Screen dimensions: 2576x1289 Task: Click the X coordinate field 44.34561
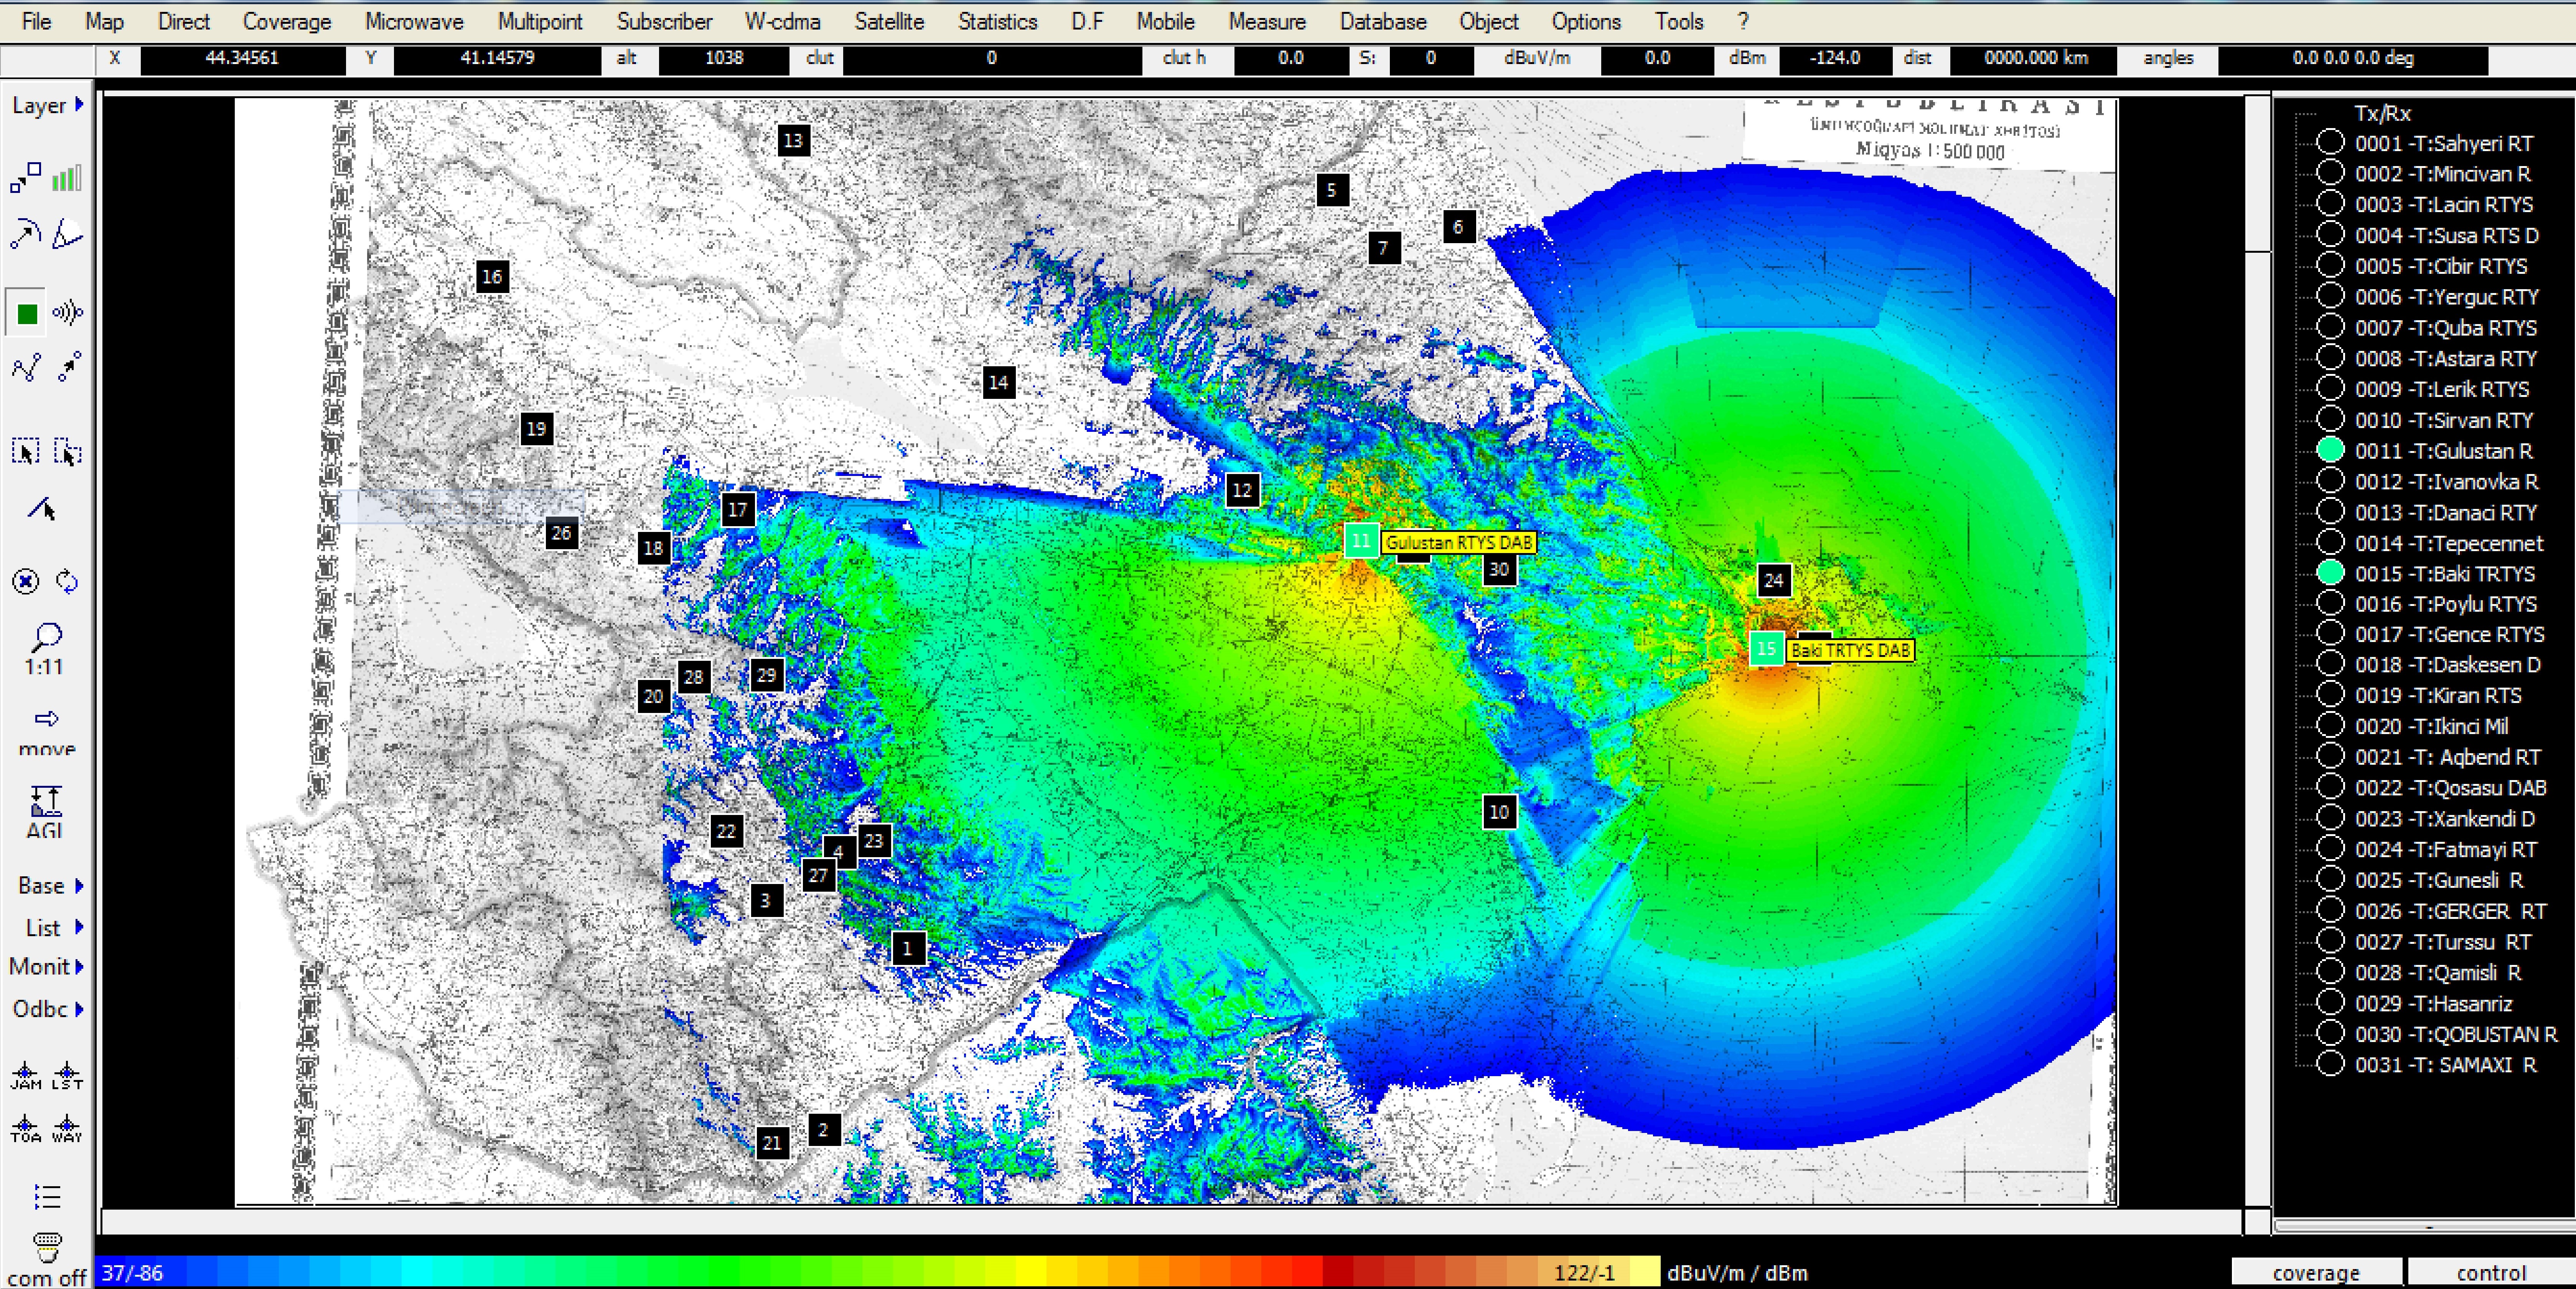tap(242, 58)
